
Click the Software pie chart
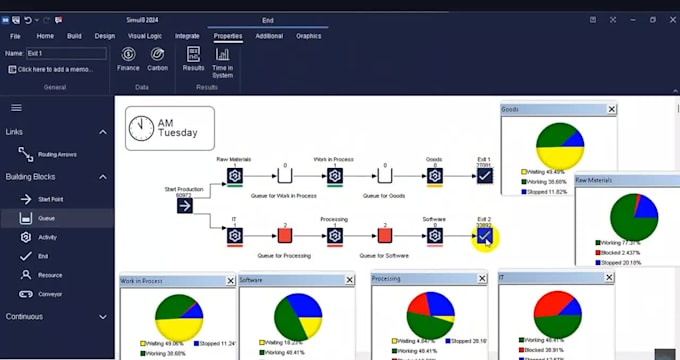tap(298, 317)
